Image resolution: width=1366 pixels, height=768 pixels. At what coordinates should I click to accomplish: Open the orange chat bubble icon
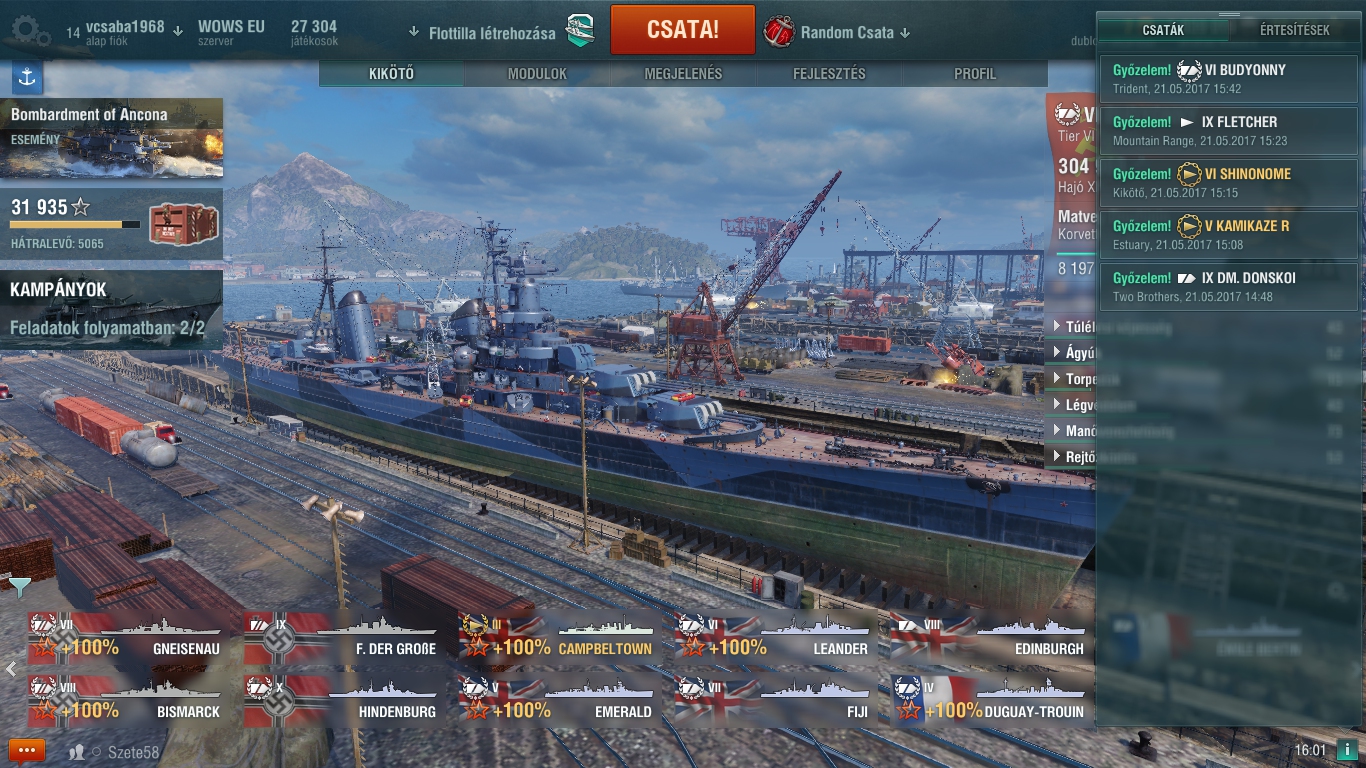pos(27,750)
